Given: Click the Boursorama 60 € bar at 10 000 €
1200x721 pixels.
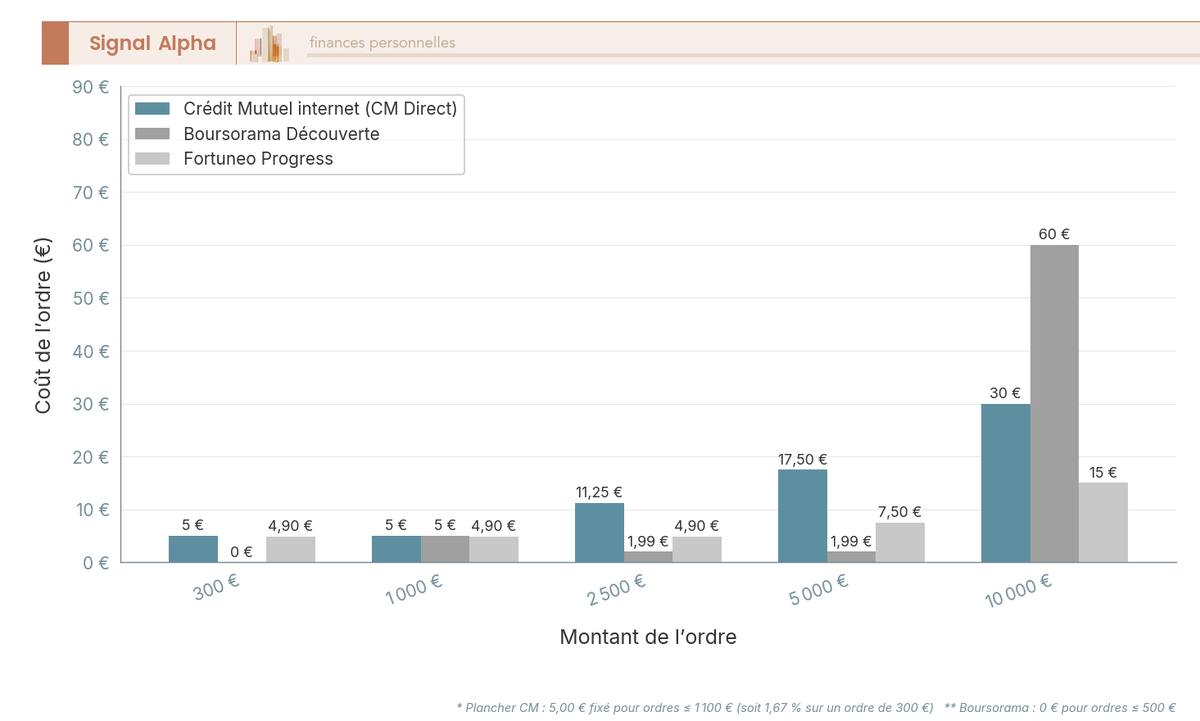Looking at the screenshot, I should coord(1054,403).
